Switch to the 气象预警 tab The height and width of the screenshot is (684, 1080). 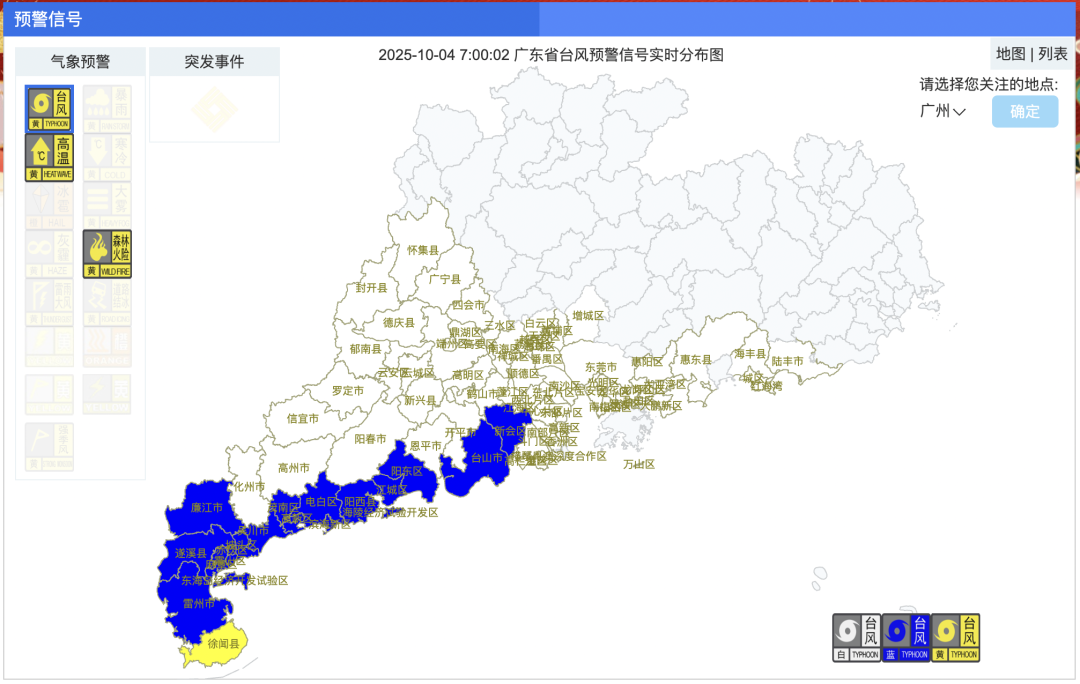click(80, 62)
